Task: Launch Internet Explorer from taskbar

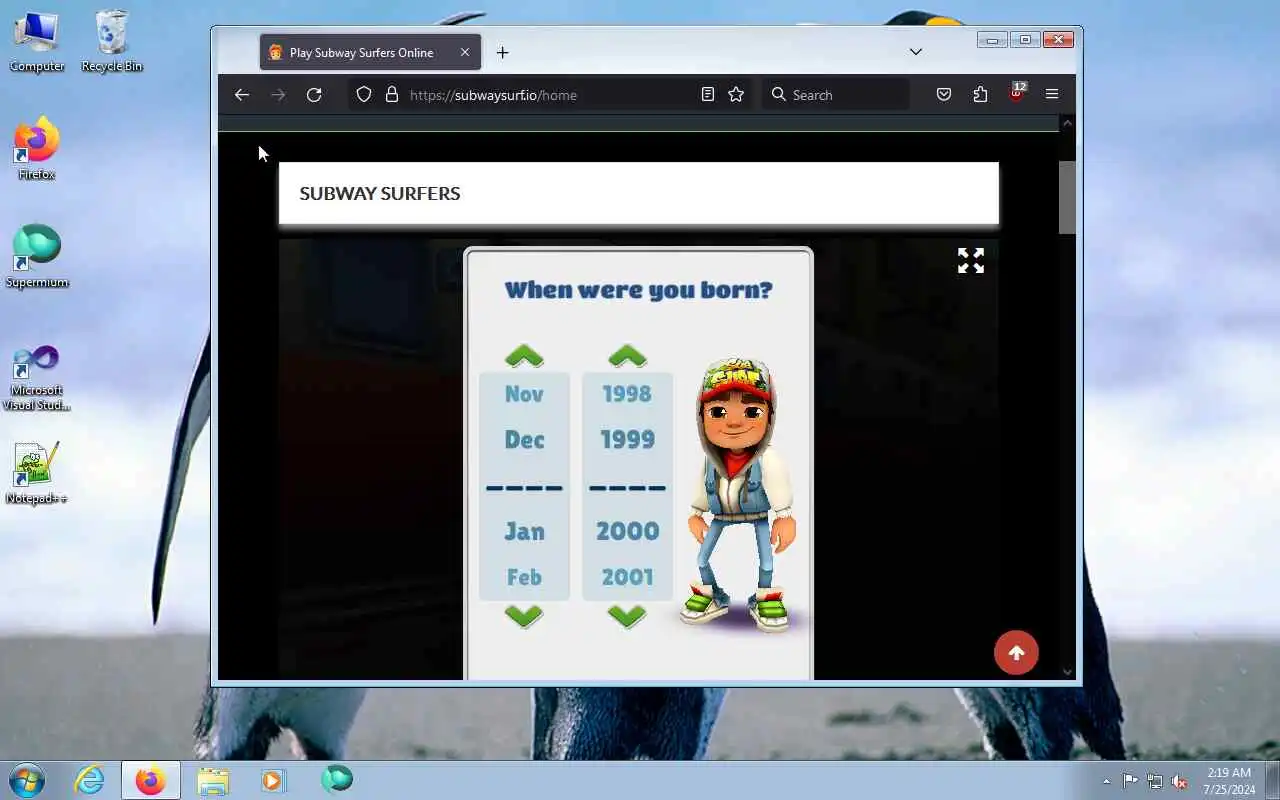Action: pyautogui.click(x=90, y=780)
